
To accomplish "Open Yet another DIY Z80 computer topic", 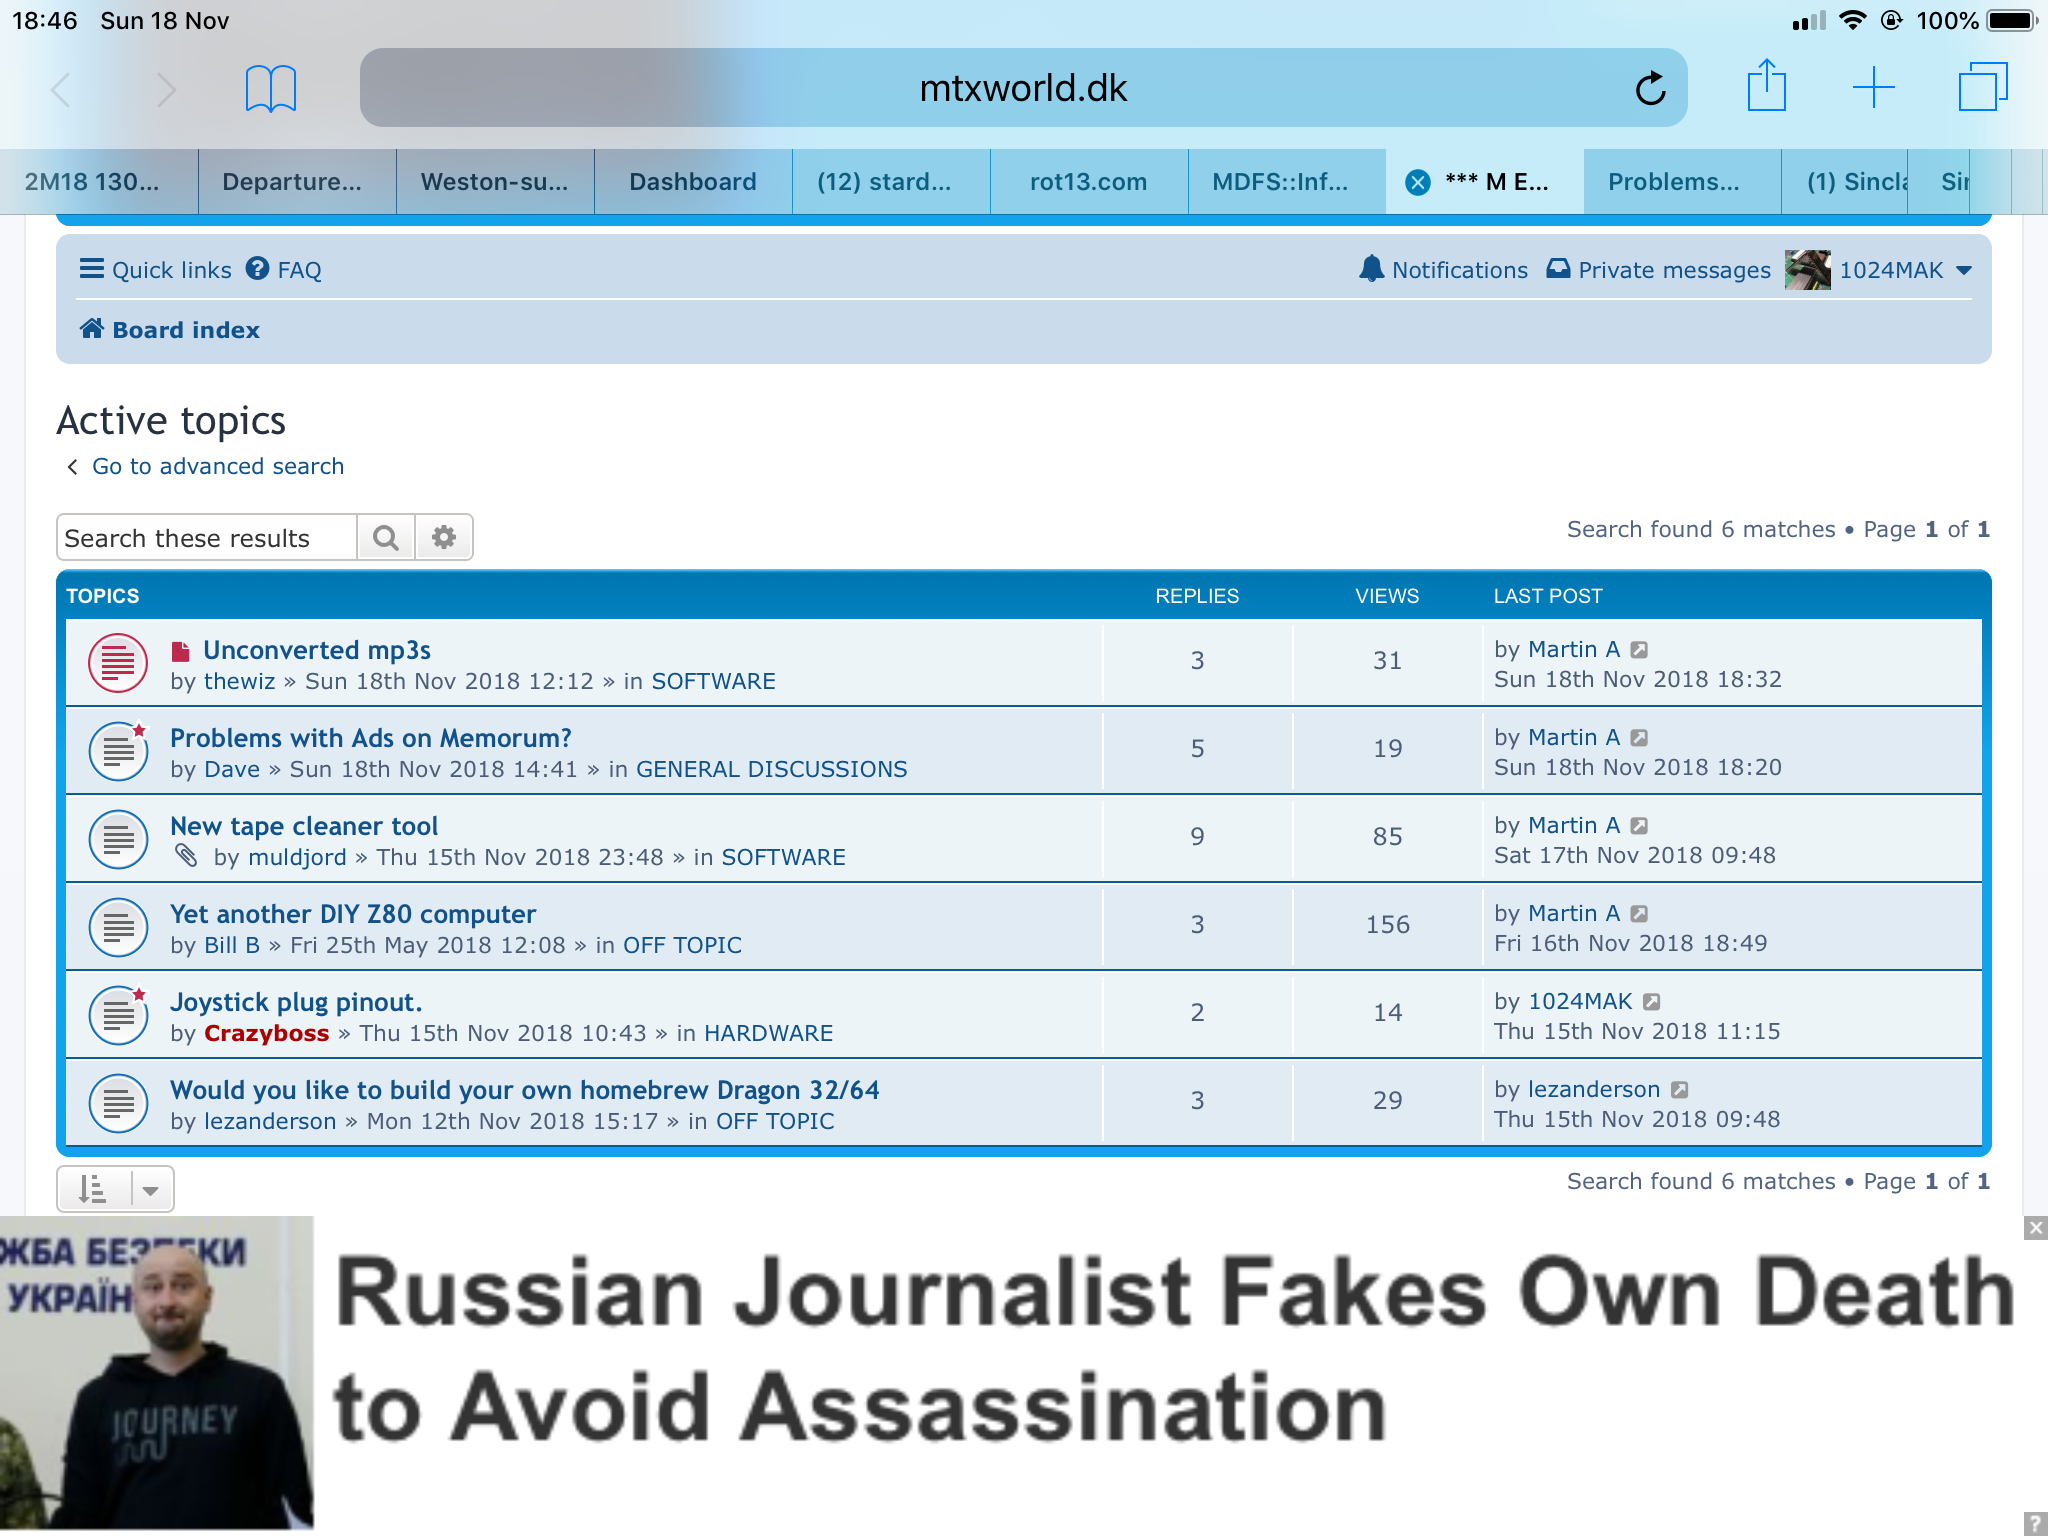I will coord(353,914).
